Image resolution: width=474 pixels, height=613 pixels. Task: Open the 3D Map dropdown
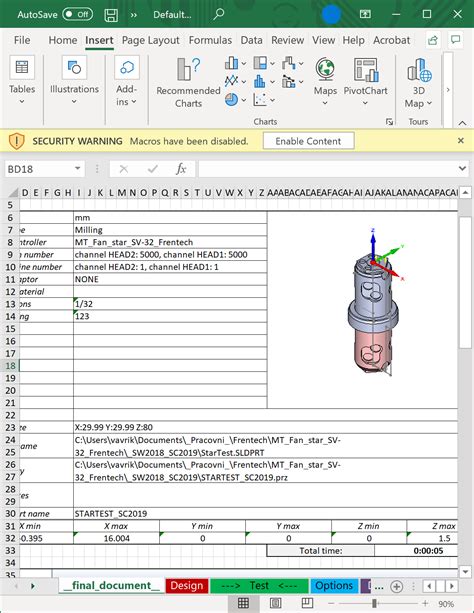(x=418, y=83)
